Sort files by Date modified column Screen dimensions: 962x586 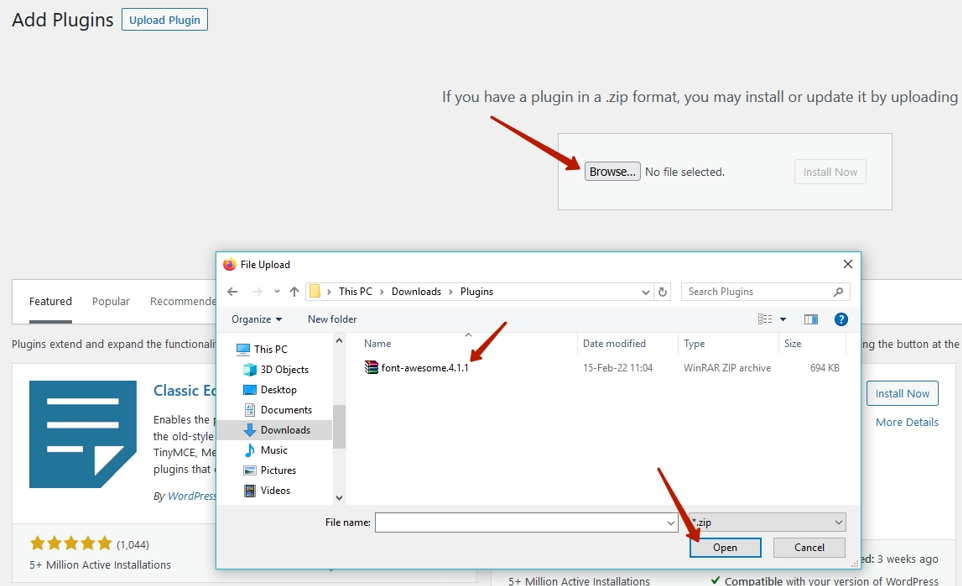[614, 344]
